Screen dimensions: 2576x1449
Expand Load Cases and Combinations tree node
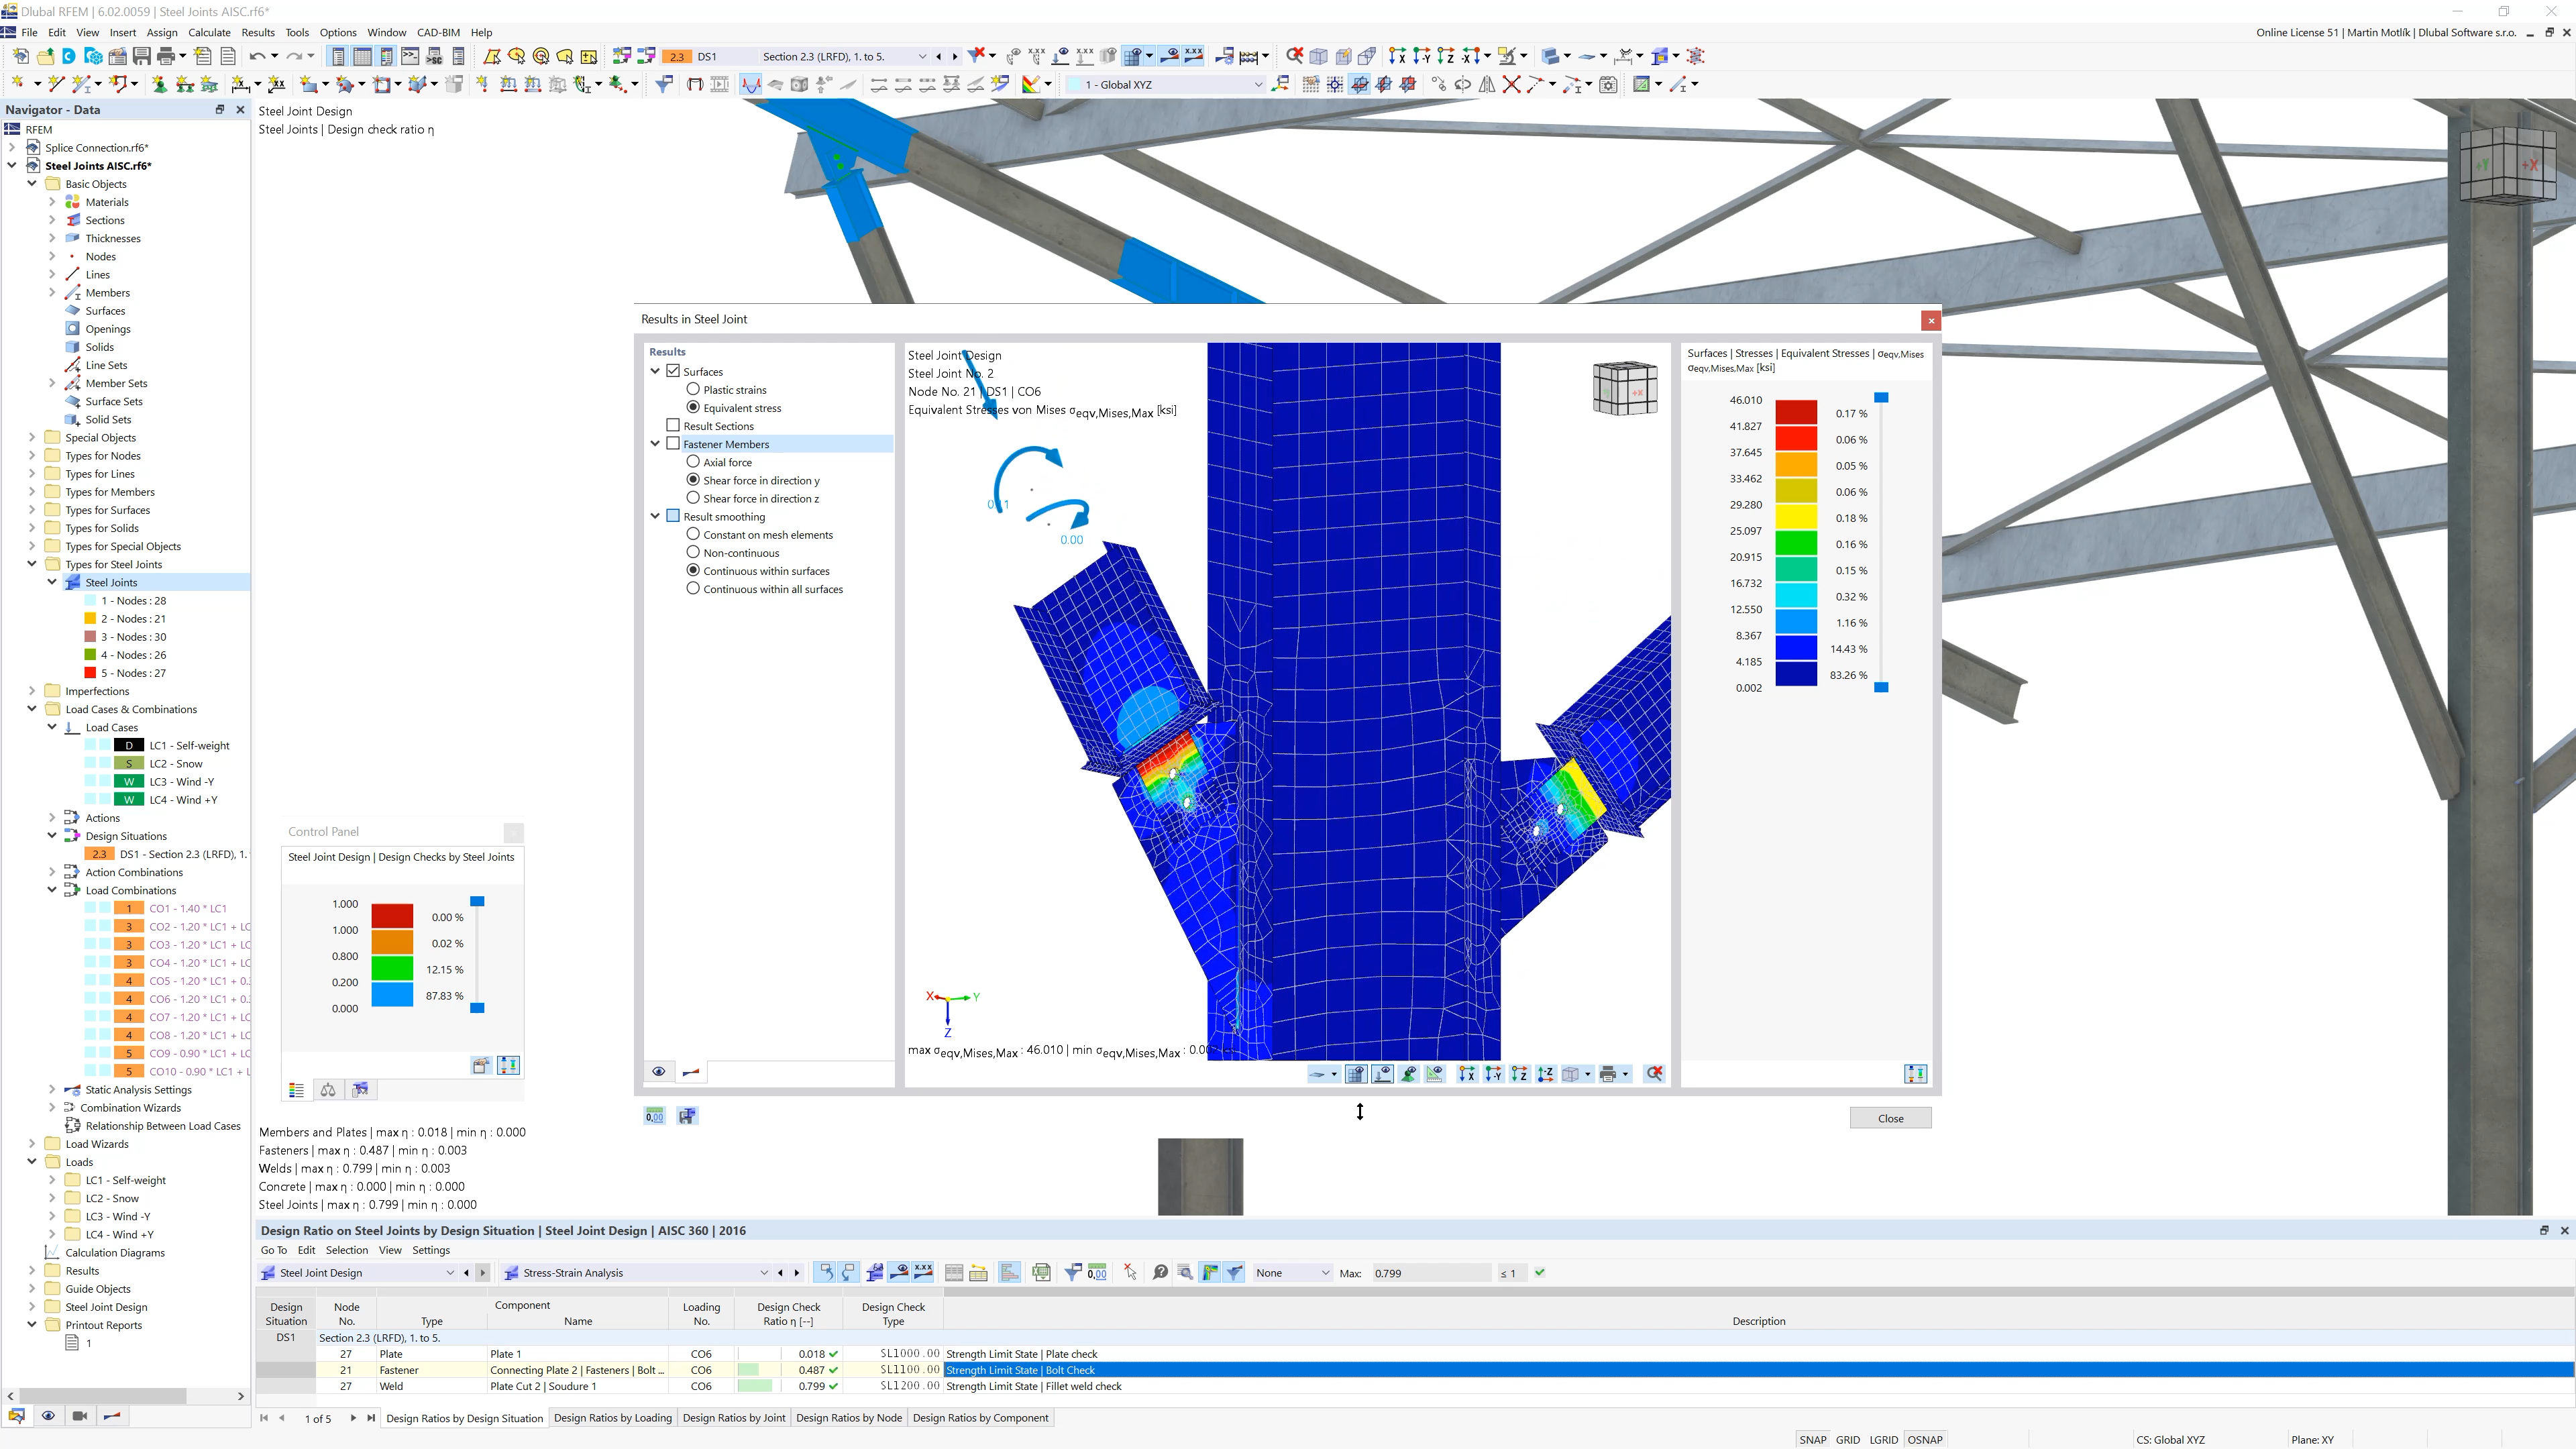click(32, 710)
